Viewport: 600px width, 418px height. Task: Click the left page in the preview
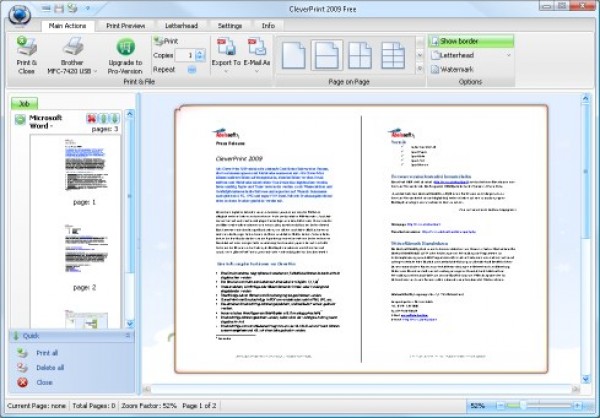pyautogui.click(x=270, y=239)
